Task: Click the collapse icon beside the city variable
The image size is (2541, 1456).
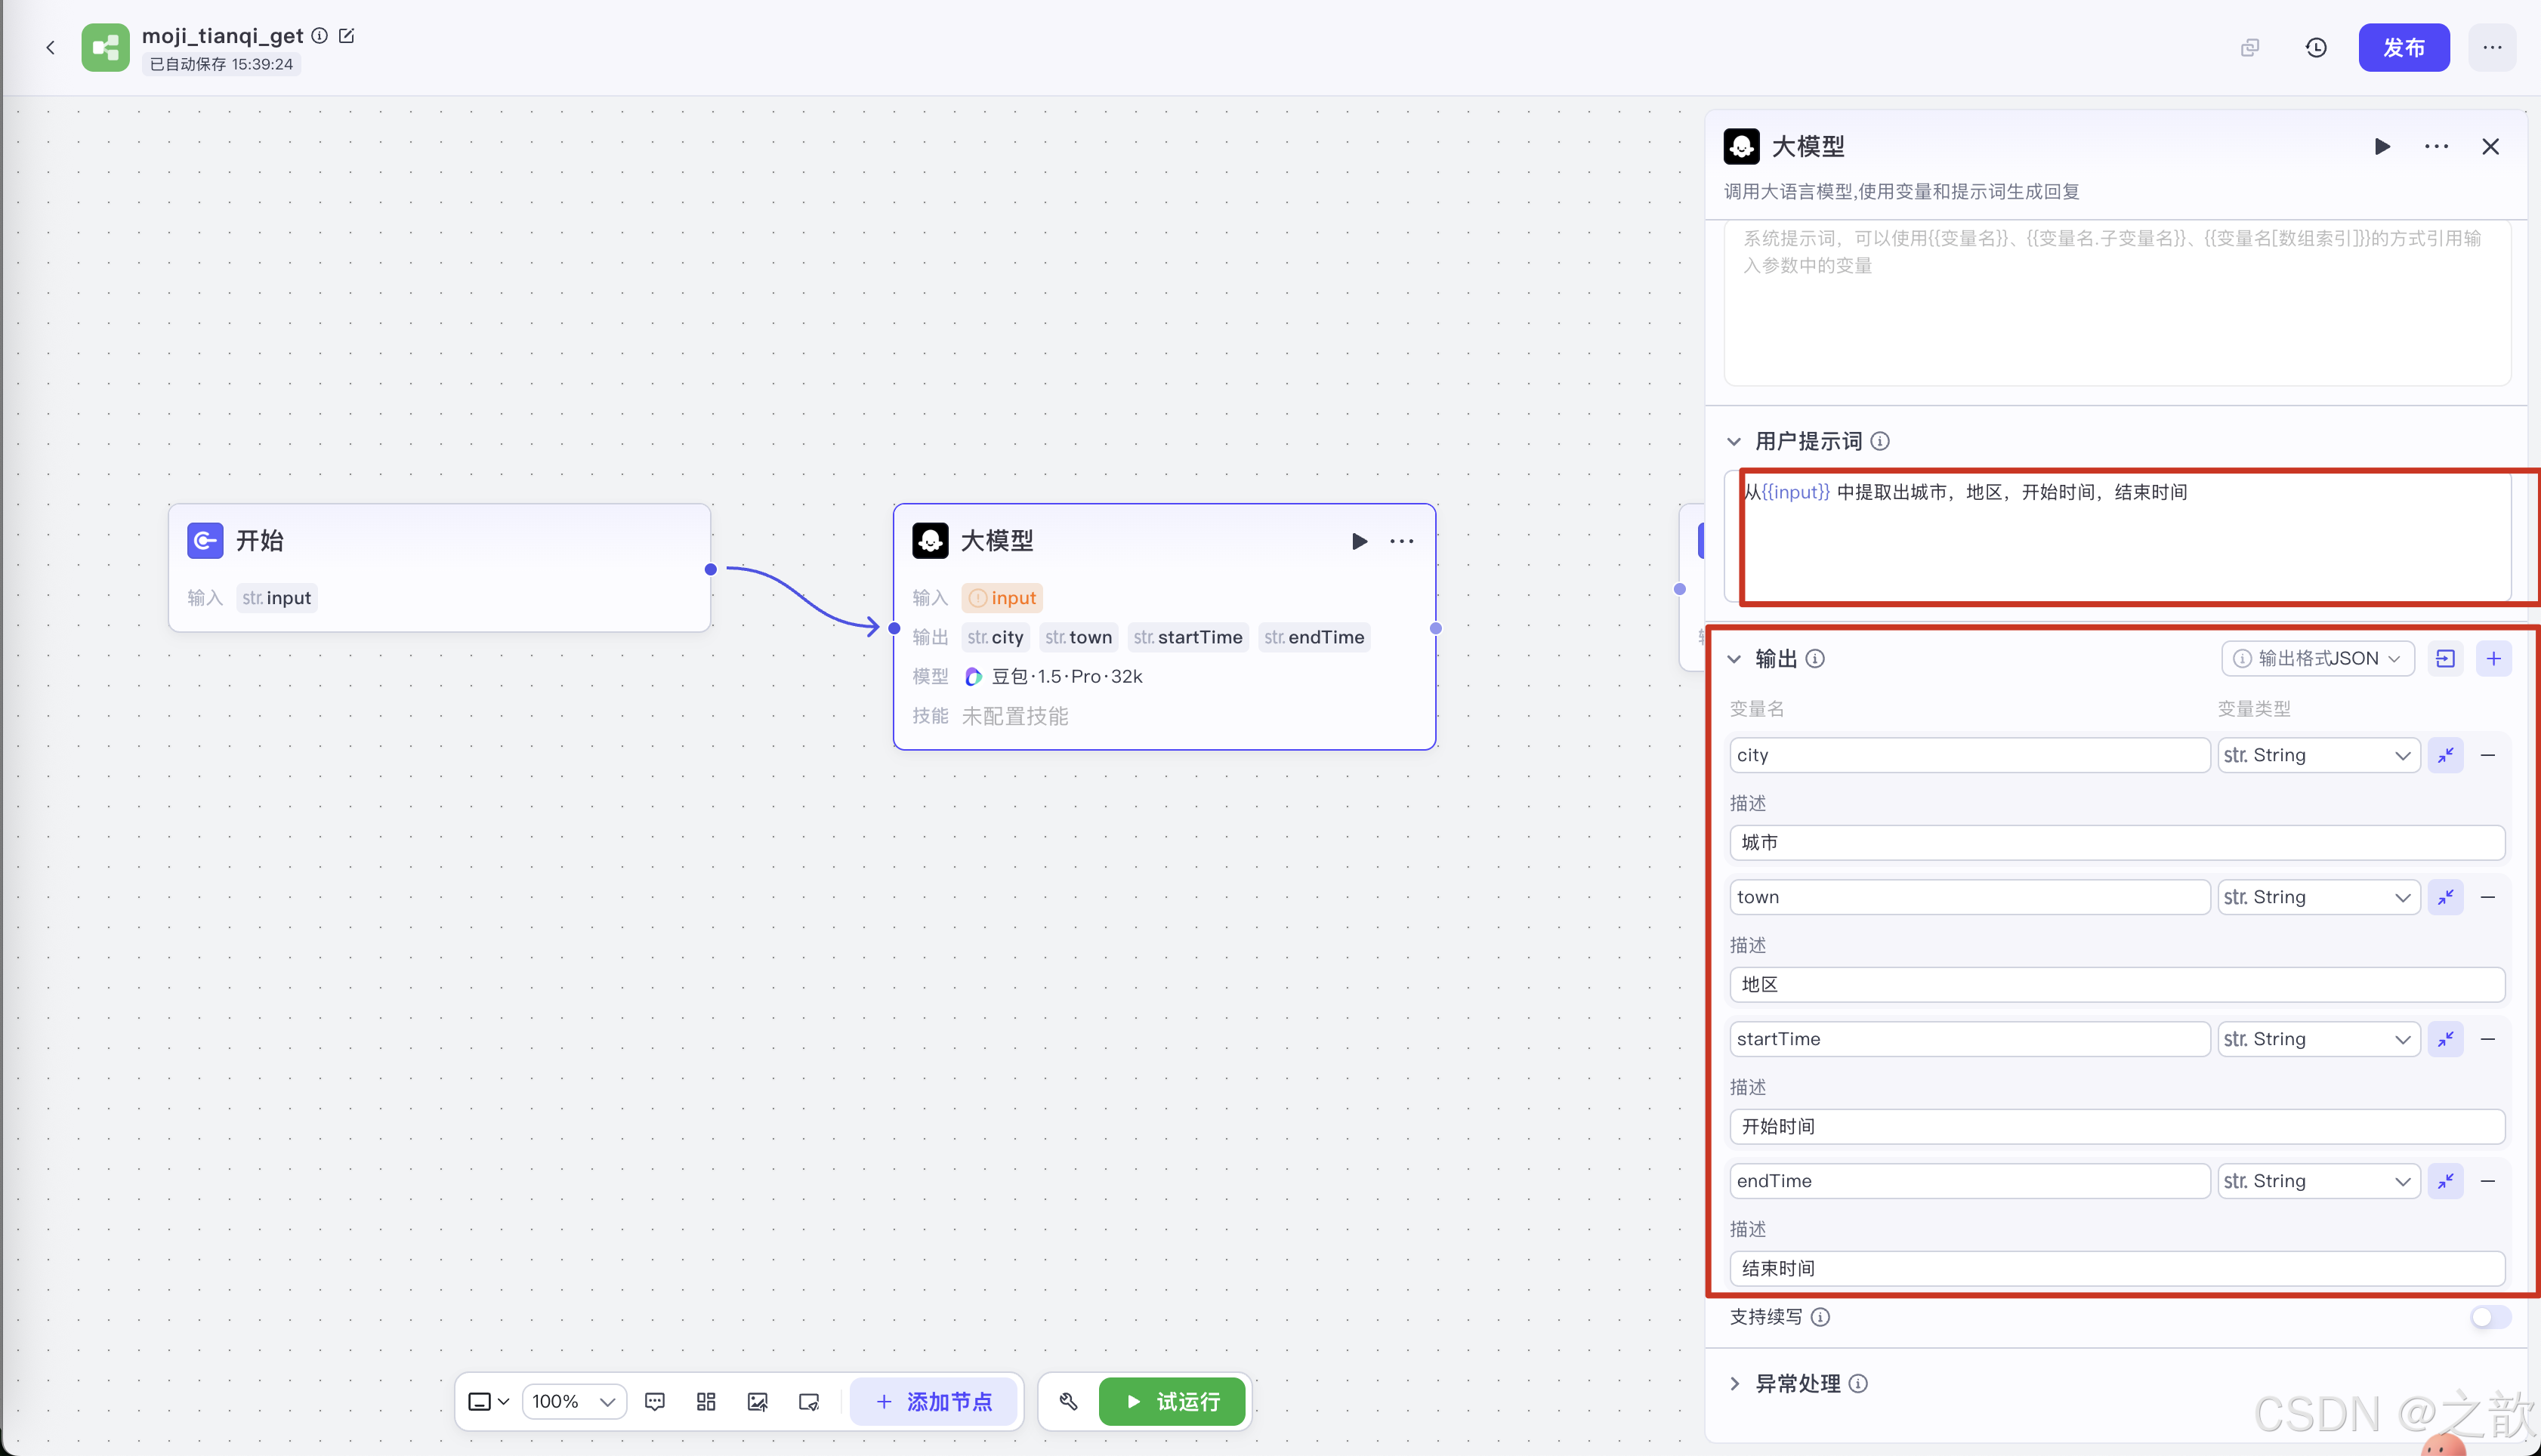Action: (2445, 755)
